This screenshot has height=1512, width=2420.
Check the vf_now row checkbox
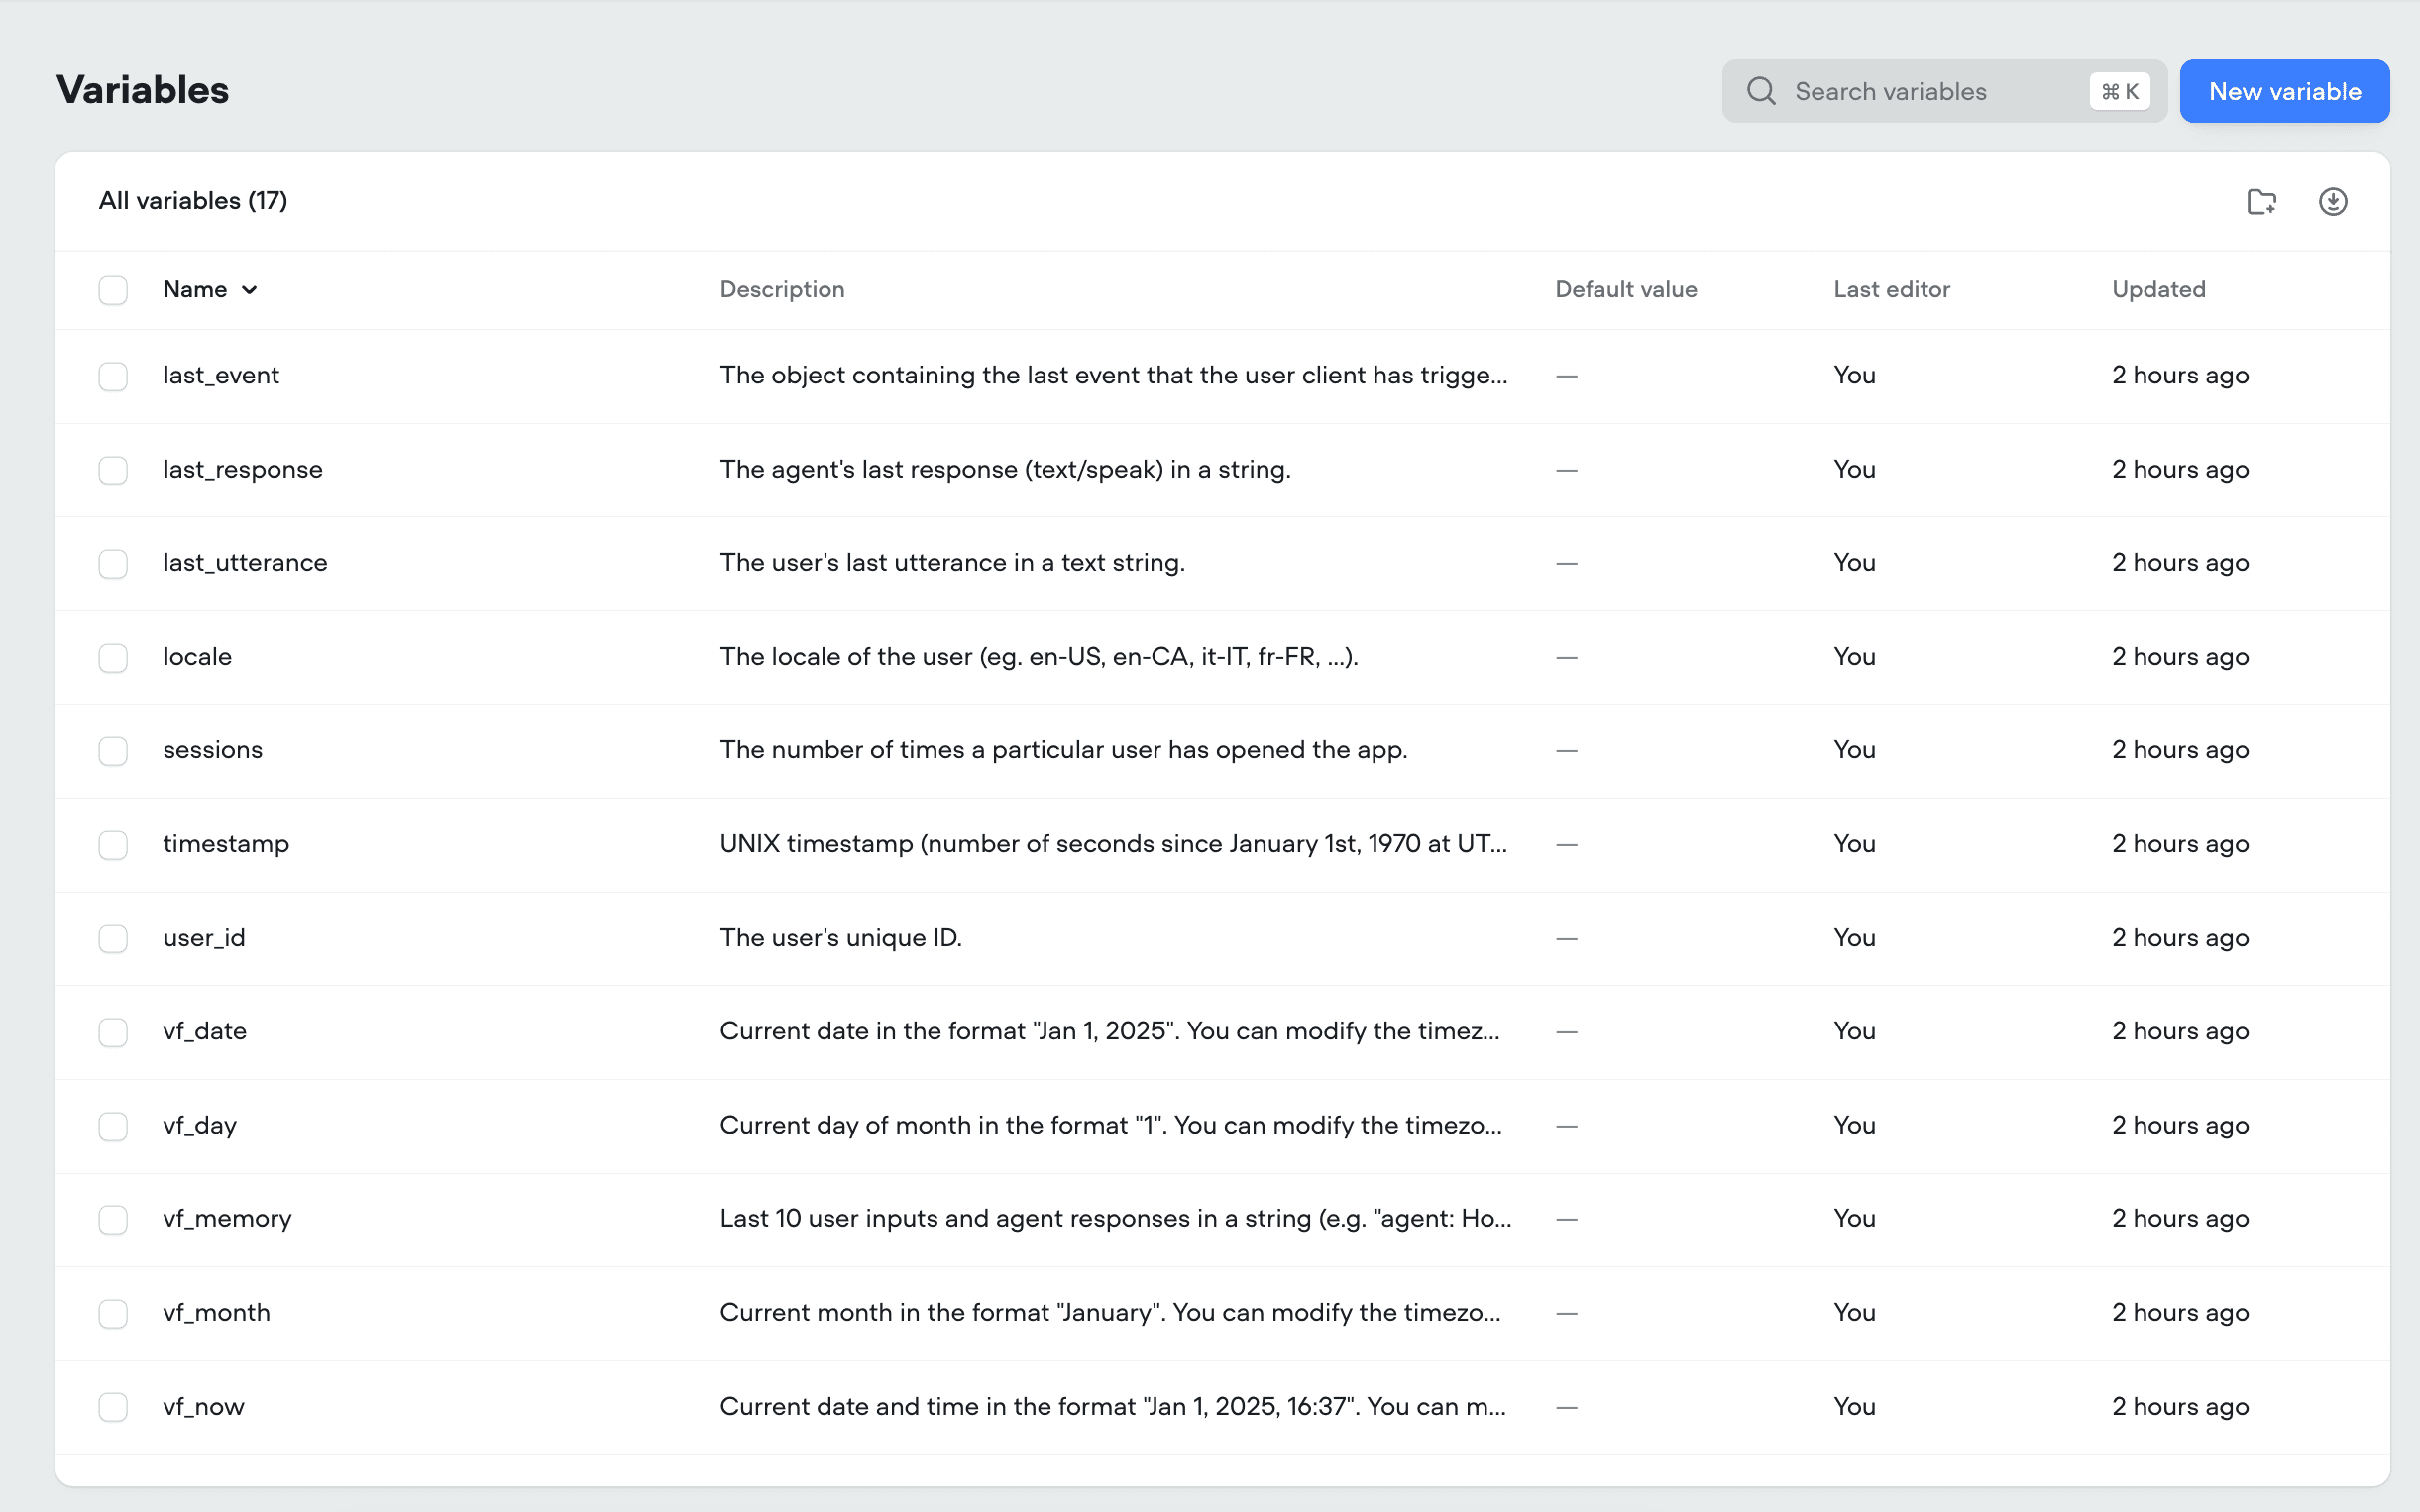113,1407
